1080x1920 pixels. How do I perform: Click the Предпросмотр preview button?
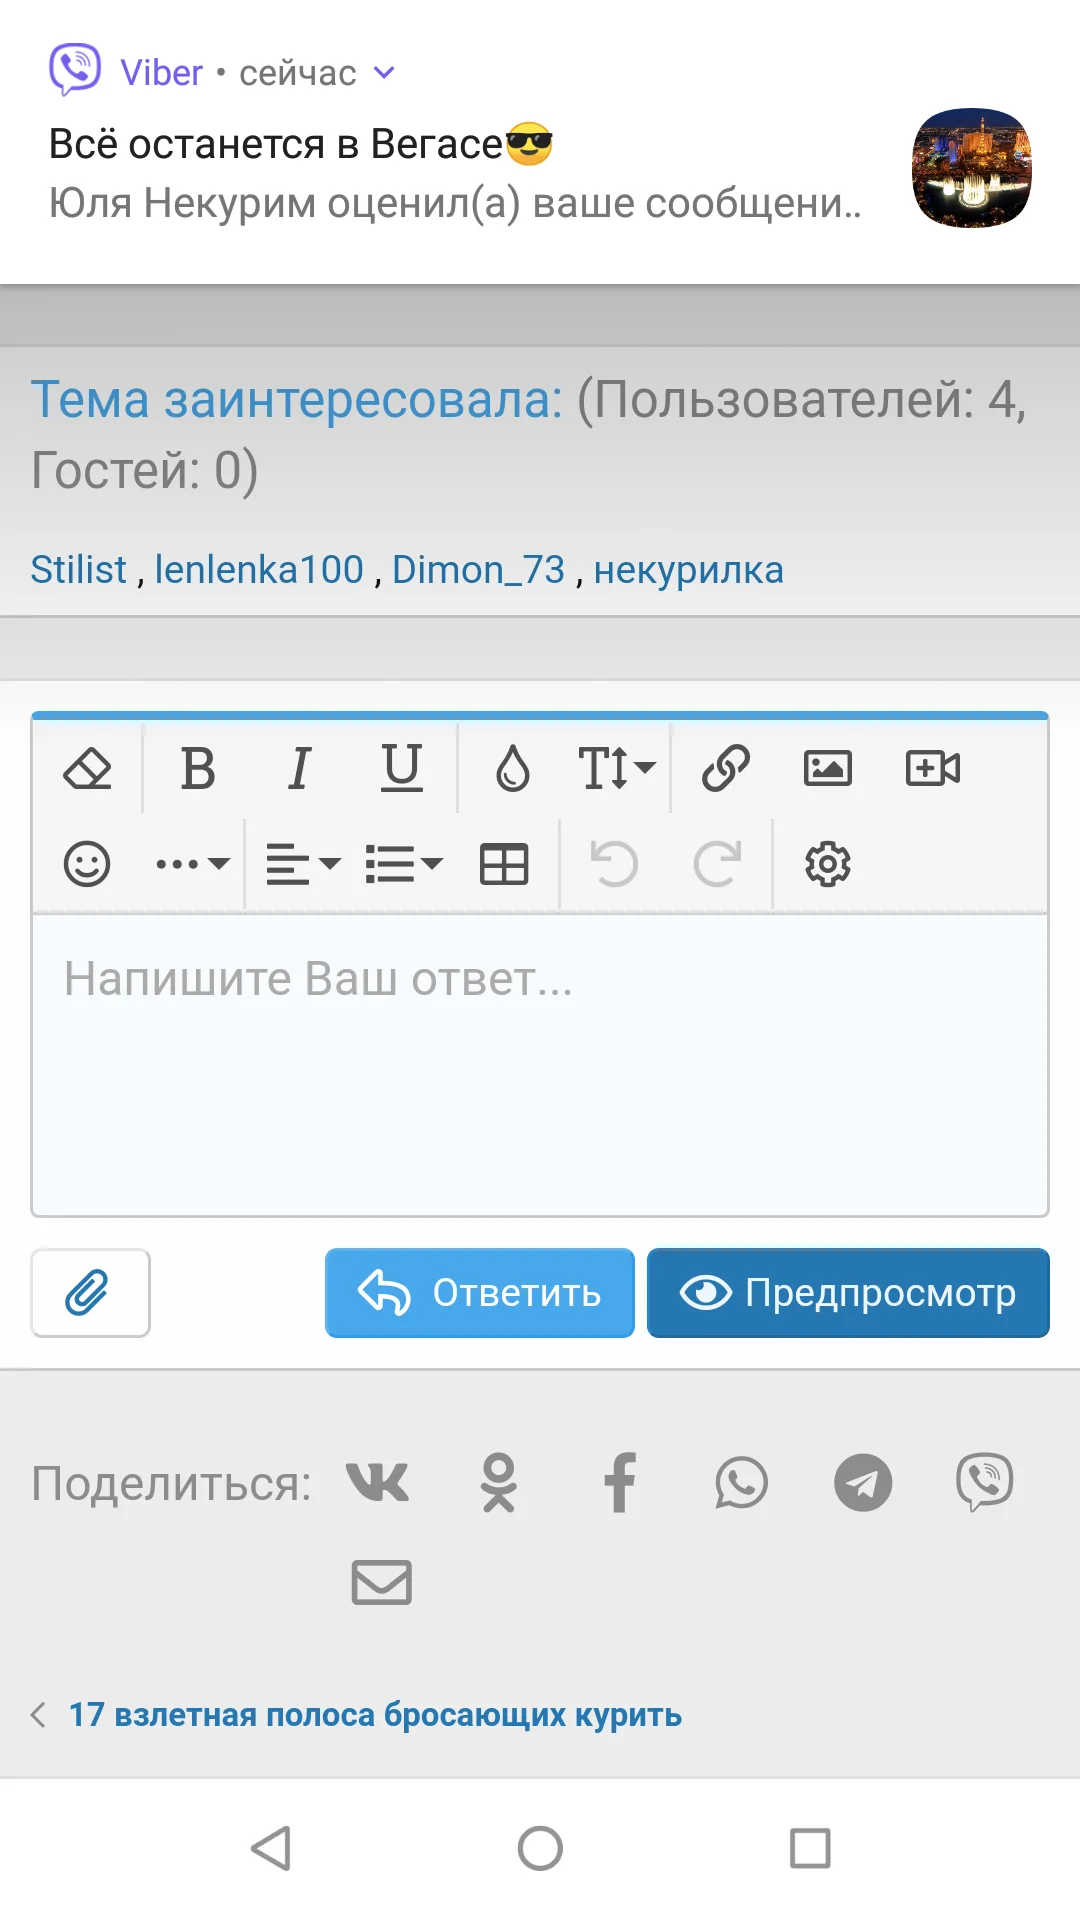click(848, 1293)
